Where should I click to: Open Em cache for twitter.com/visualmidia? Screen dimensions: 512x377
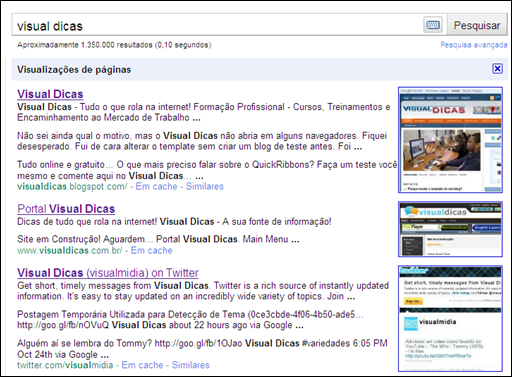point(142,365)
